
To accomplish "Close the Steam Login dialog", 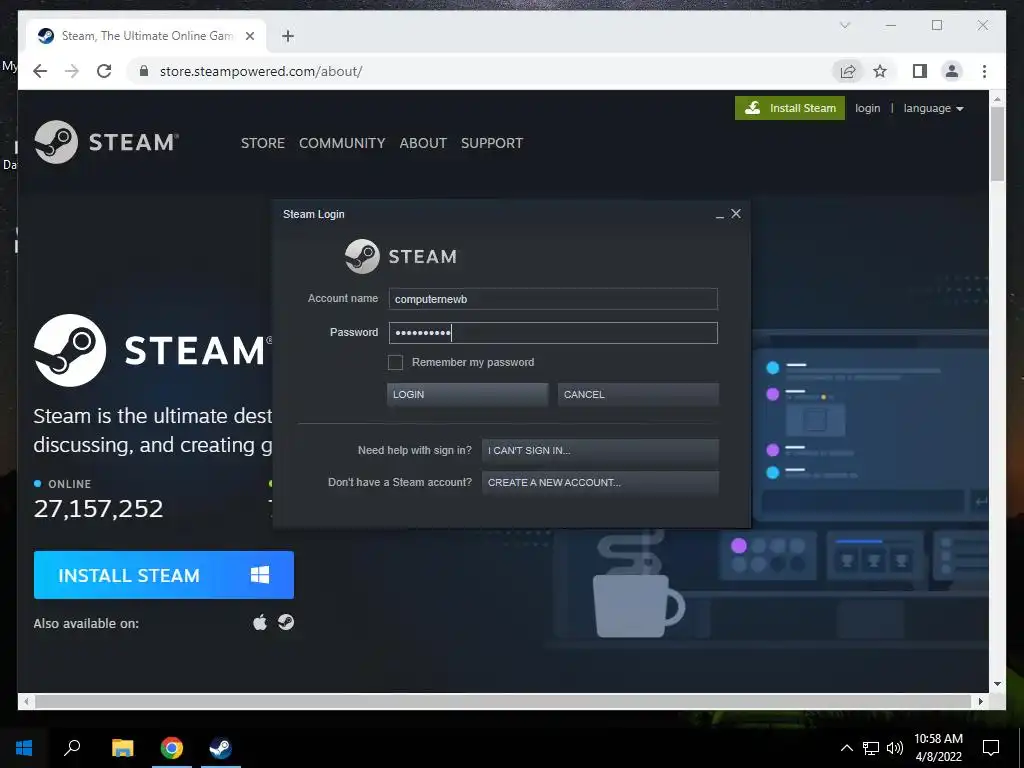I will click(x=736, y=214).
